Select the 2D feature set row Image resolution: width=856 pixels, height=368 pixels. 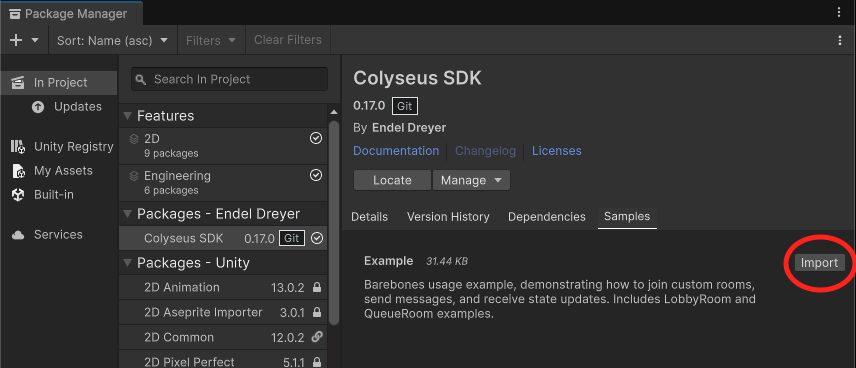click(x=223, y=146)
